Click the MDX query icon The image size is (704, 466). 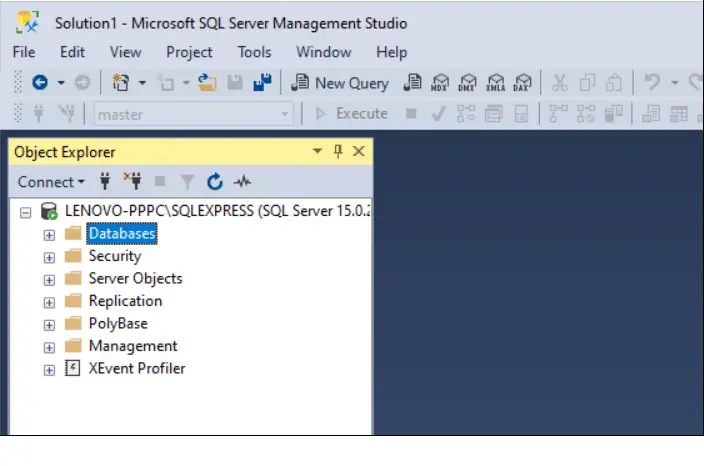click(x=440, y=83)
